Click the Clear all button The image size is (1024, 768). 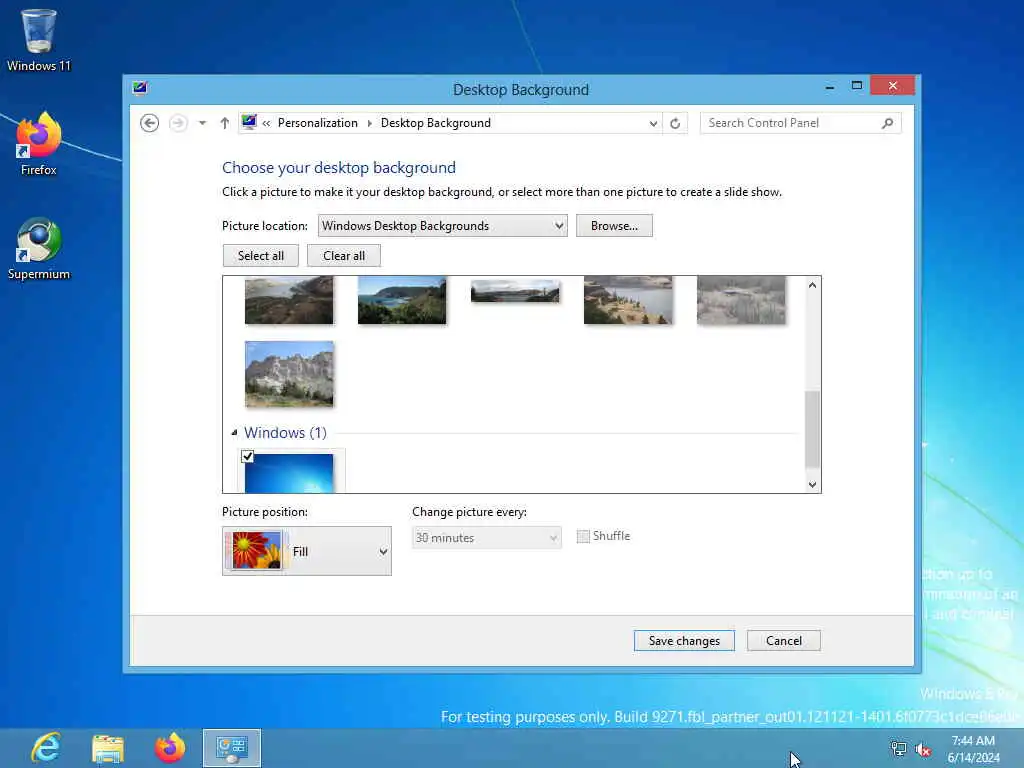pos(344,255)
